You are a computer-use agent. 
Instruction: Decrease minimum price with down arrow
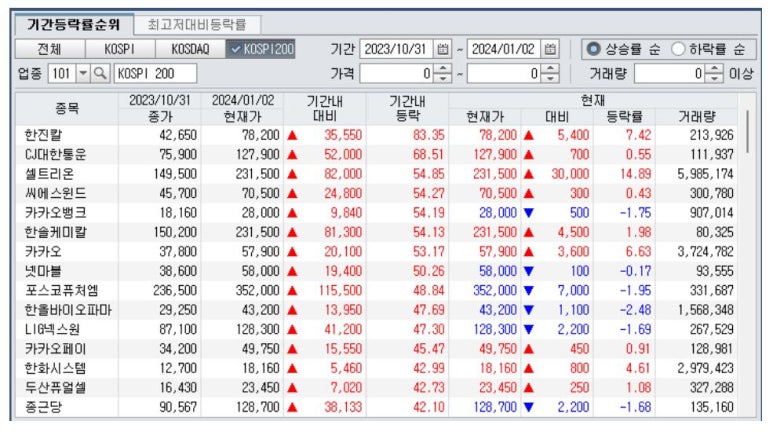(x=443, y=78)
